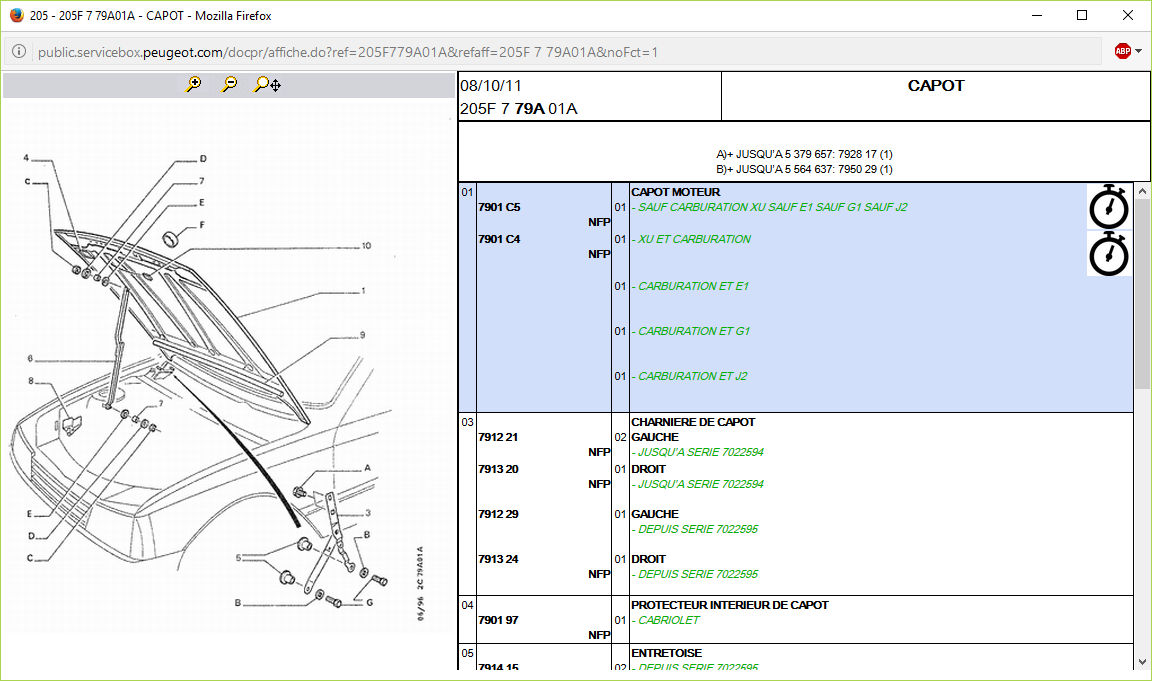The width and height of the screenshot is (1152, 681).
Task: Maximize the Firefox window
Action: 1081,16
